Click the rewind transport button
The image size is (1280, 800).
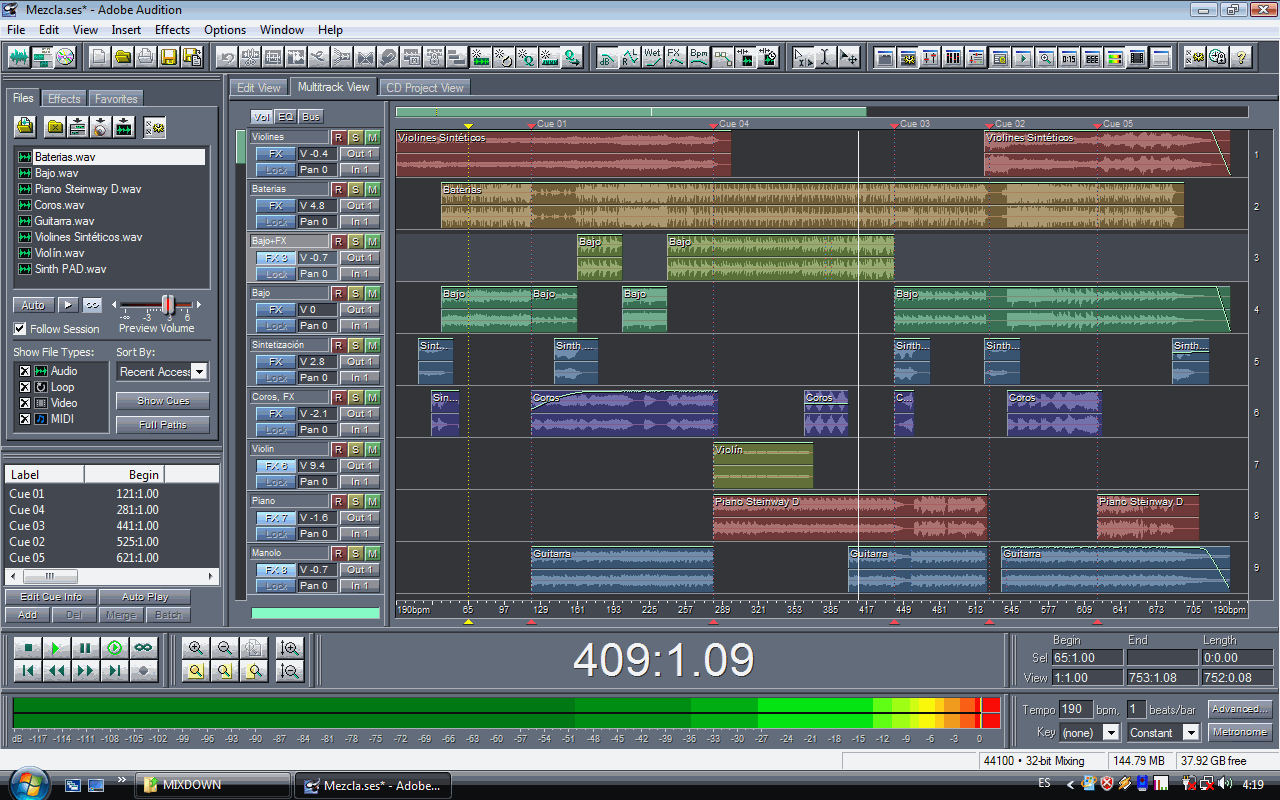click(57, 671)
